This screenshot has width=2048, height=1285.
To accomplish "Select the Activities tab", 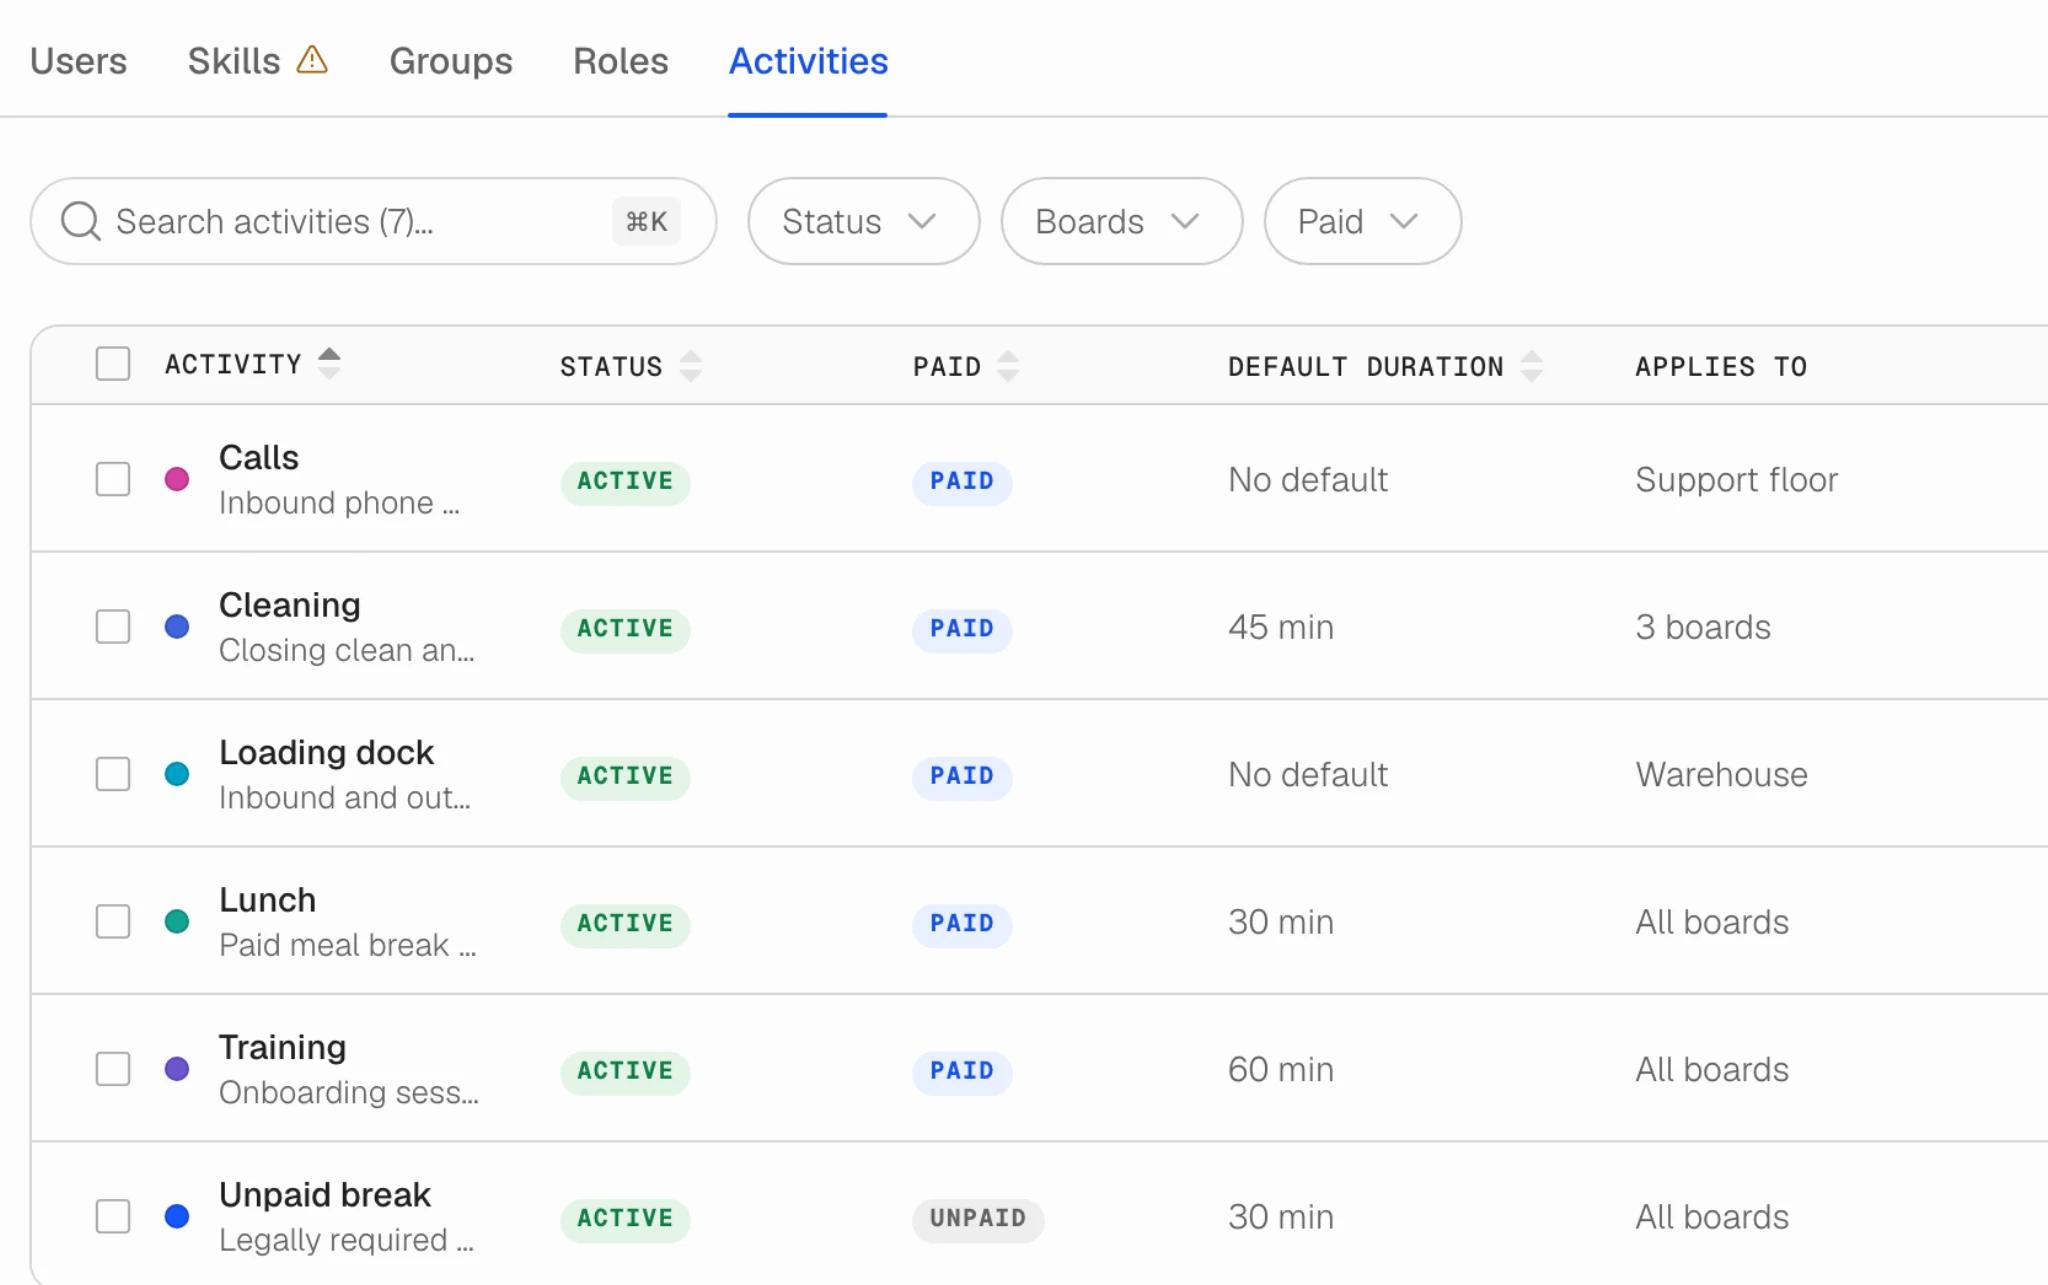I will 808,61.
